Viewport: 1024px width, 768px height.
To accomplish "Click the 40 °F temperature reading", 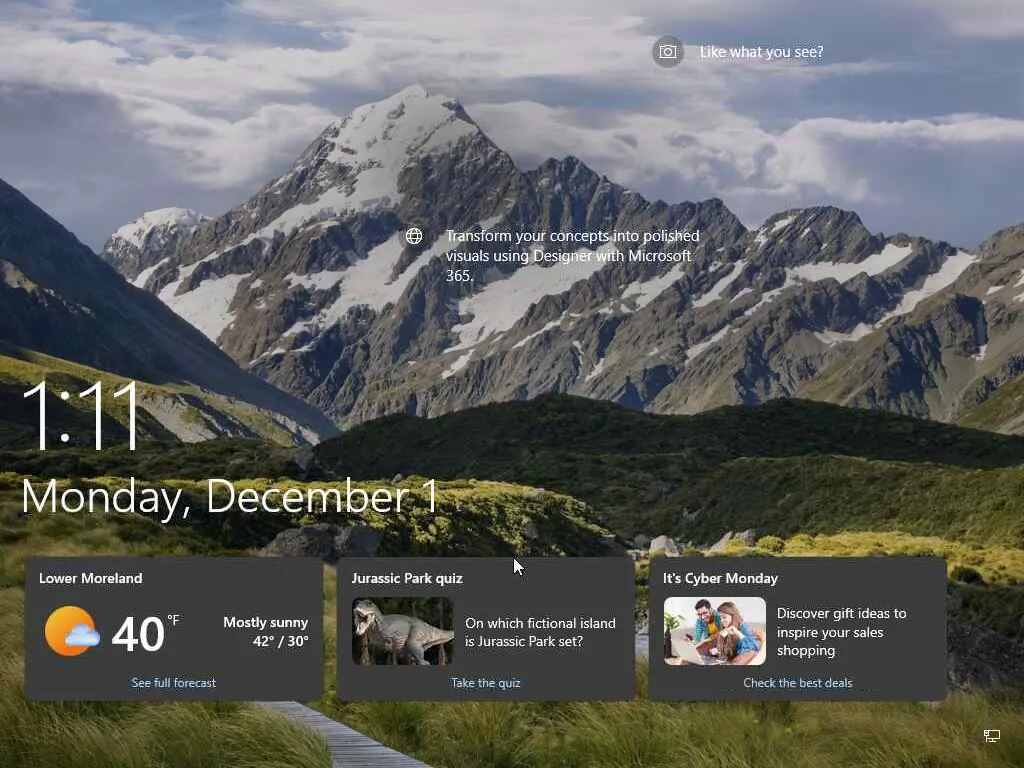I will (145, 633).
